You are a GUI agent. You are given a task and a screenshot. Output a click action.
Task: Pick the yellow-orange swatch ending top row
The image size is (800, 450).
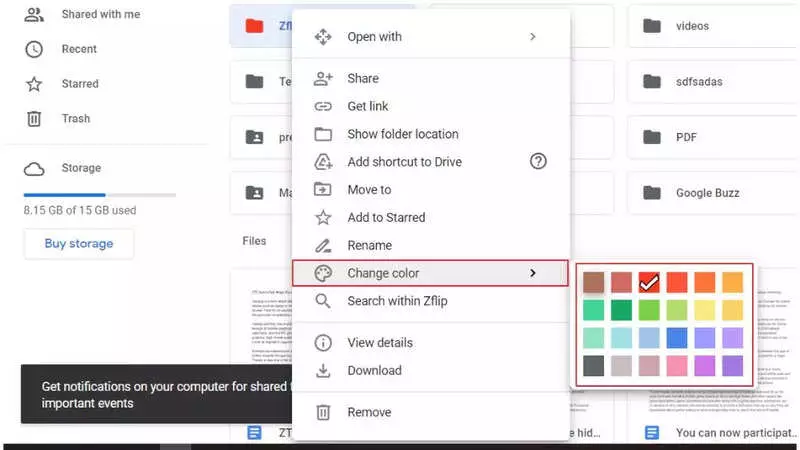tap(733, 282)
